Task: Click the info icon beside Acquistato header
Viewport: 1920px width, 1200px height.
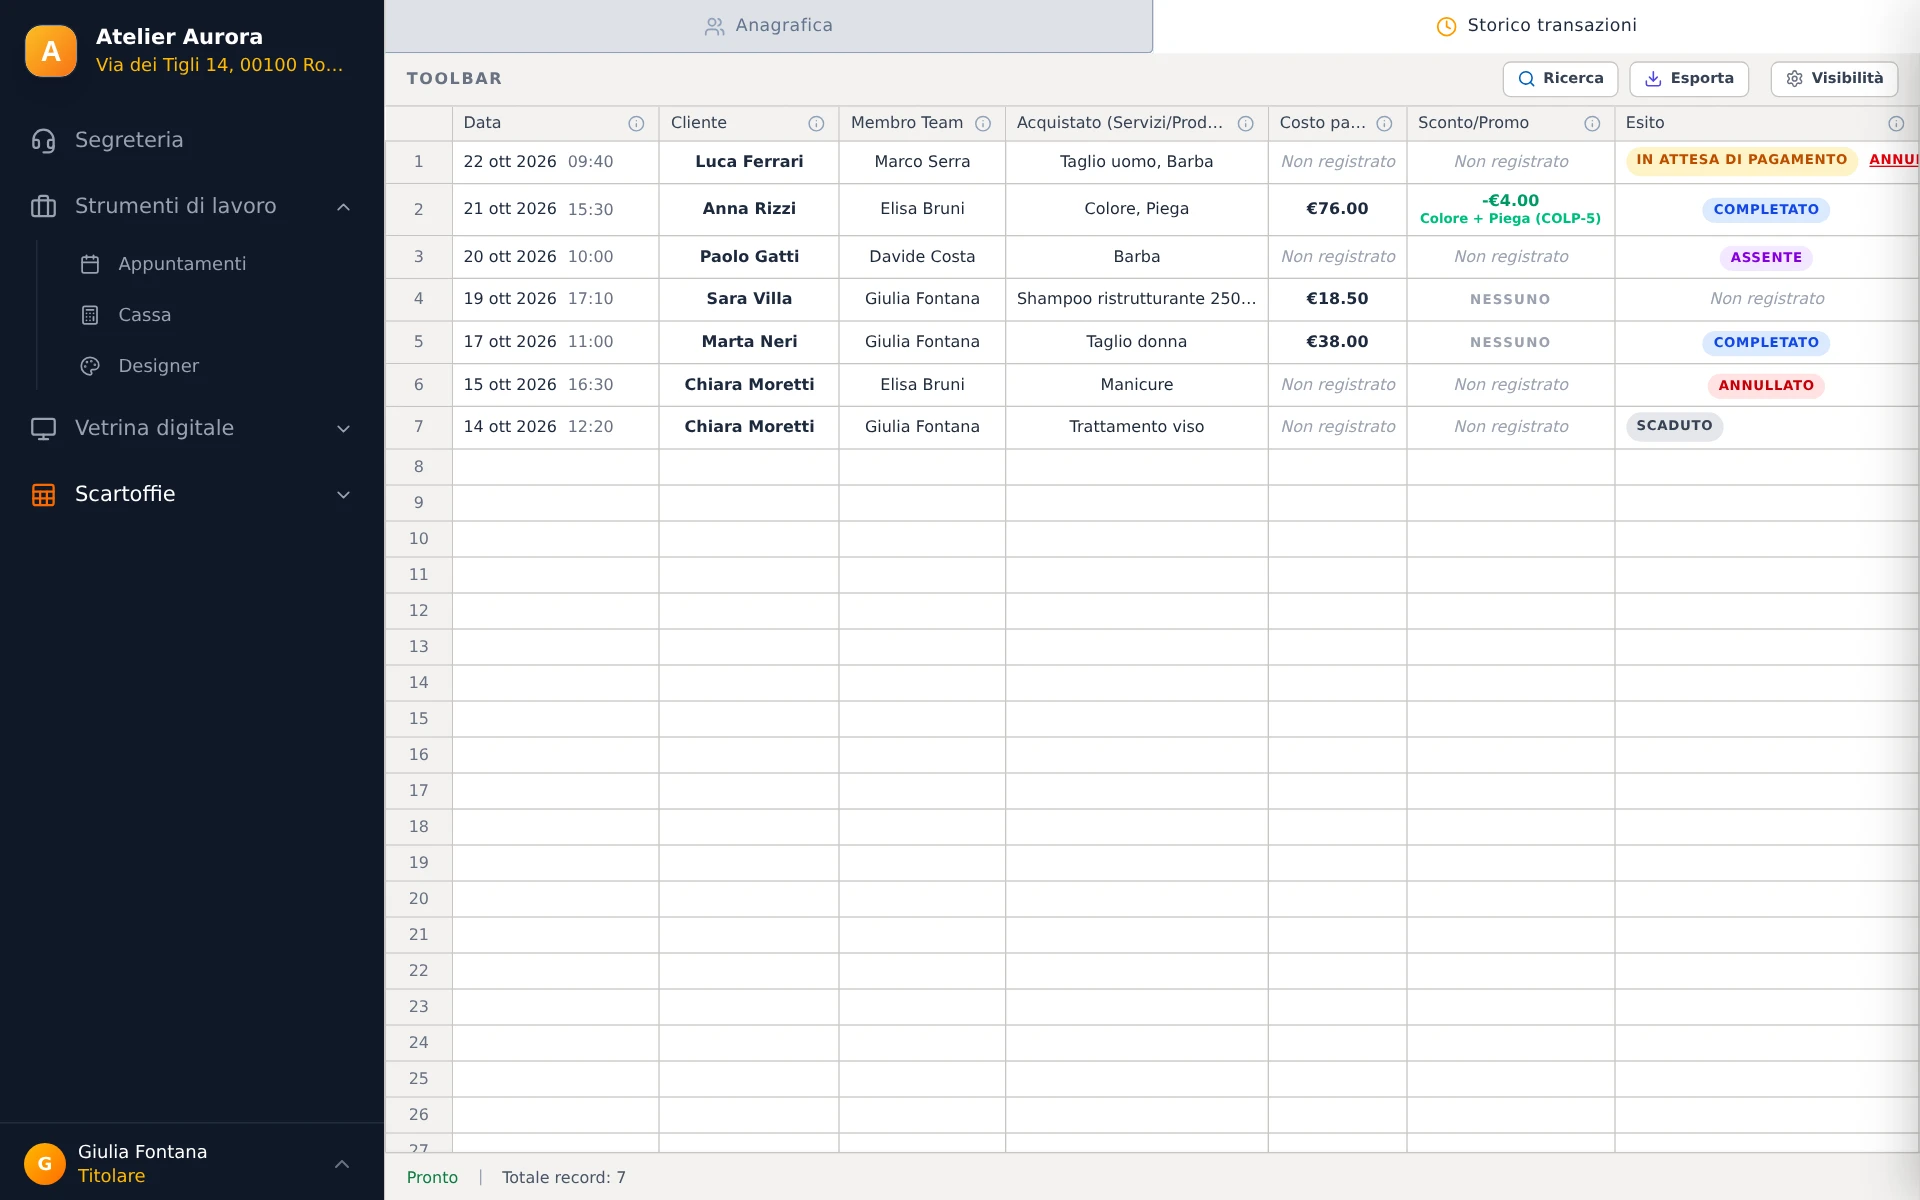Action: [x=1246, y=124]
